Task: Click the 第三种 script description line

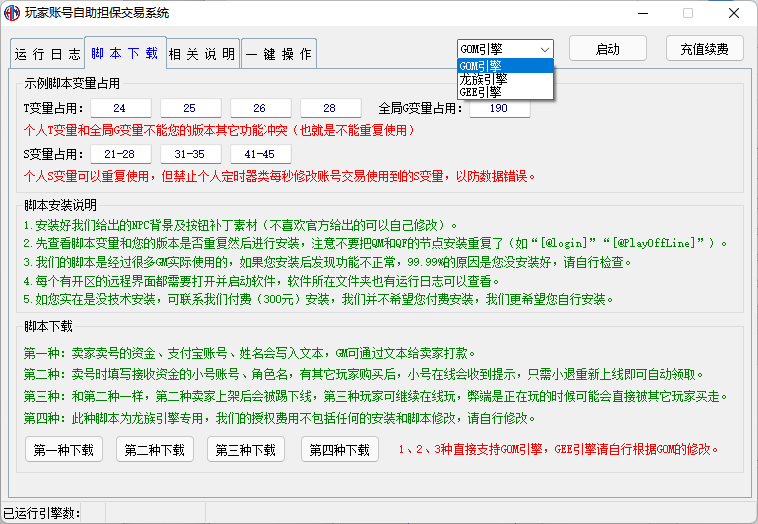Action: (376, 396)
